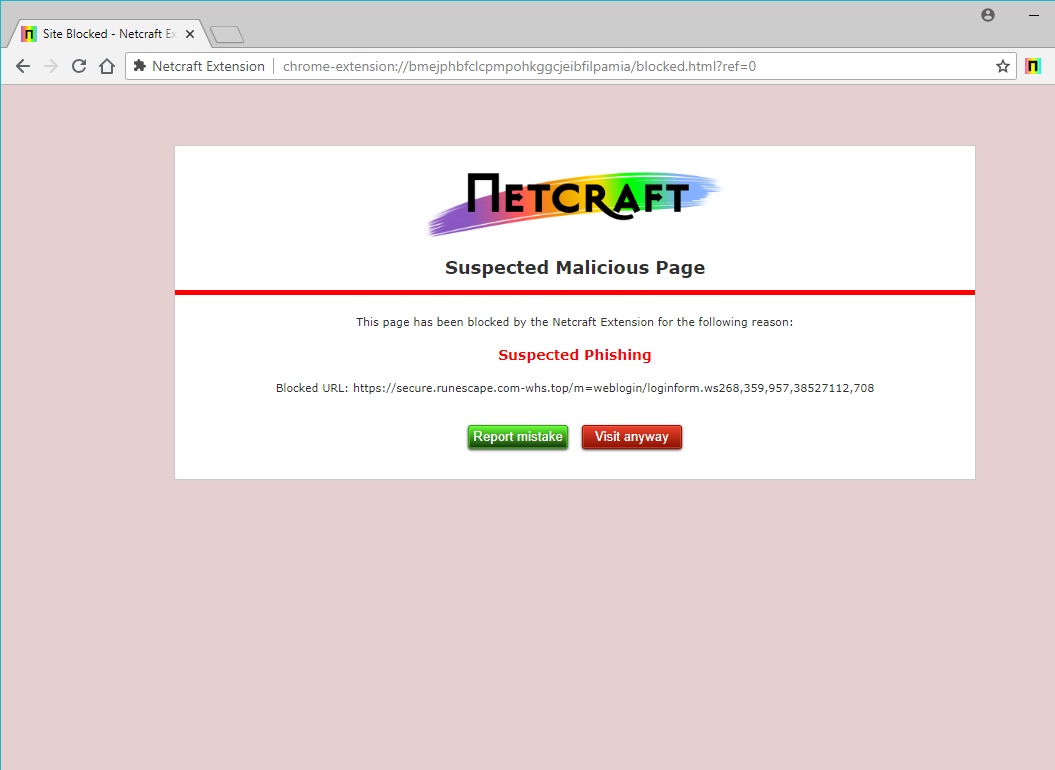Open the Netcraft extension toolbar icon
Viewport: 1055px width, 770px height.
pos(1033,66)
